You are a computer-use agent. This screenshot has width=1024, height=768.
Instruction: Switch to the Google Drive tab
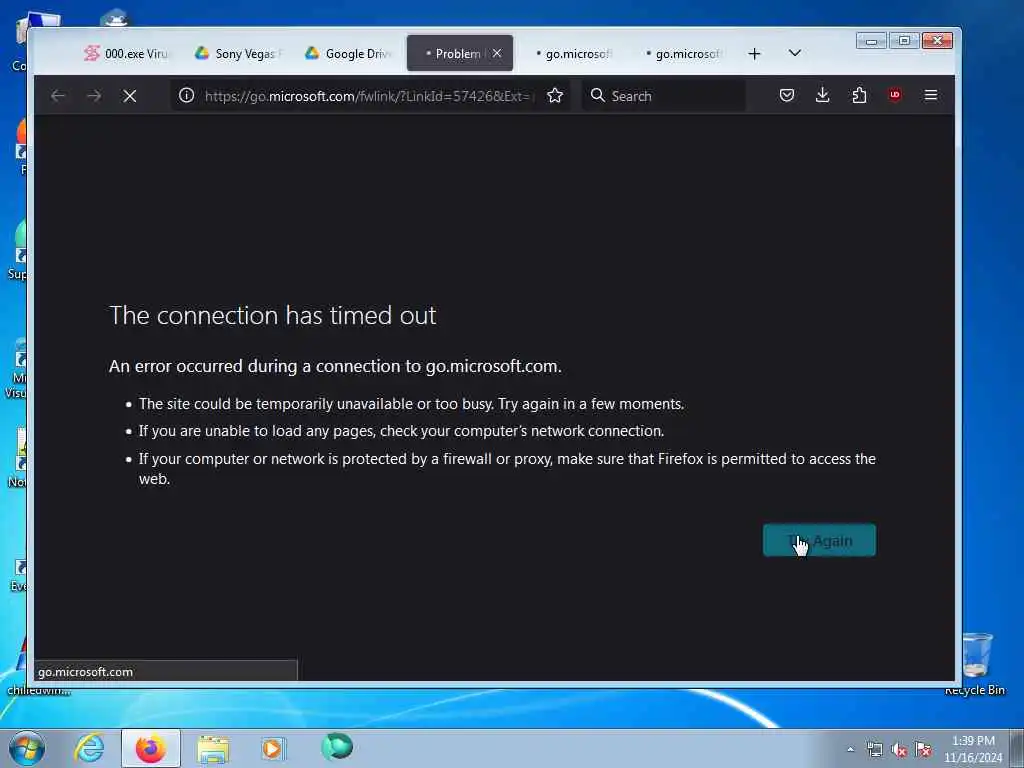pos(348,54)
